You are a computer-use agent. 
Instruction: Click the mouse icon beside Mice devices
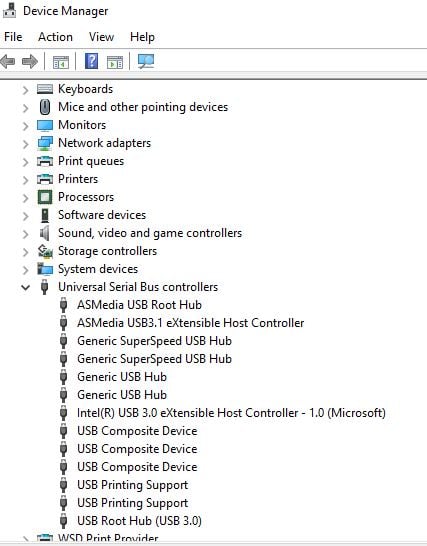click(x=45, y=107)
